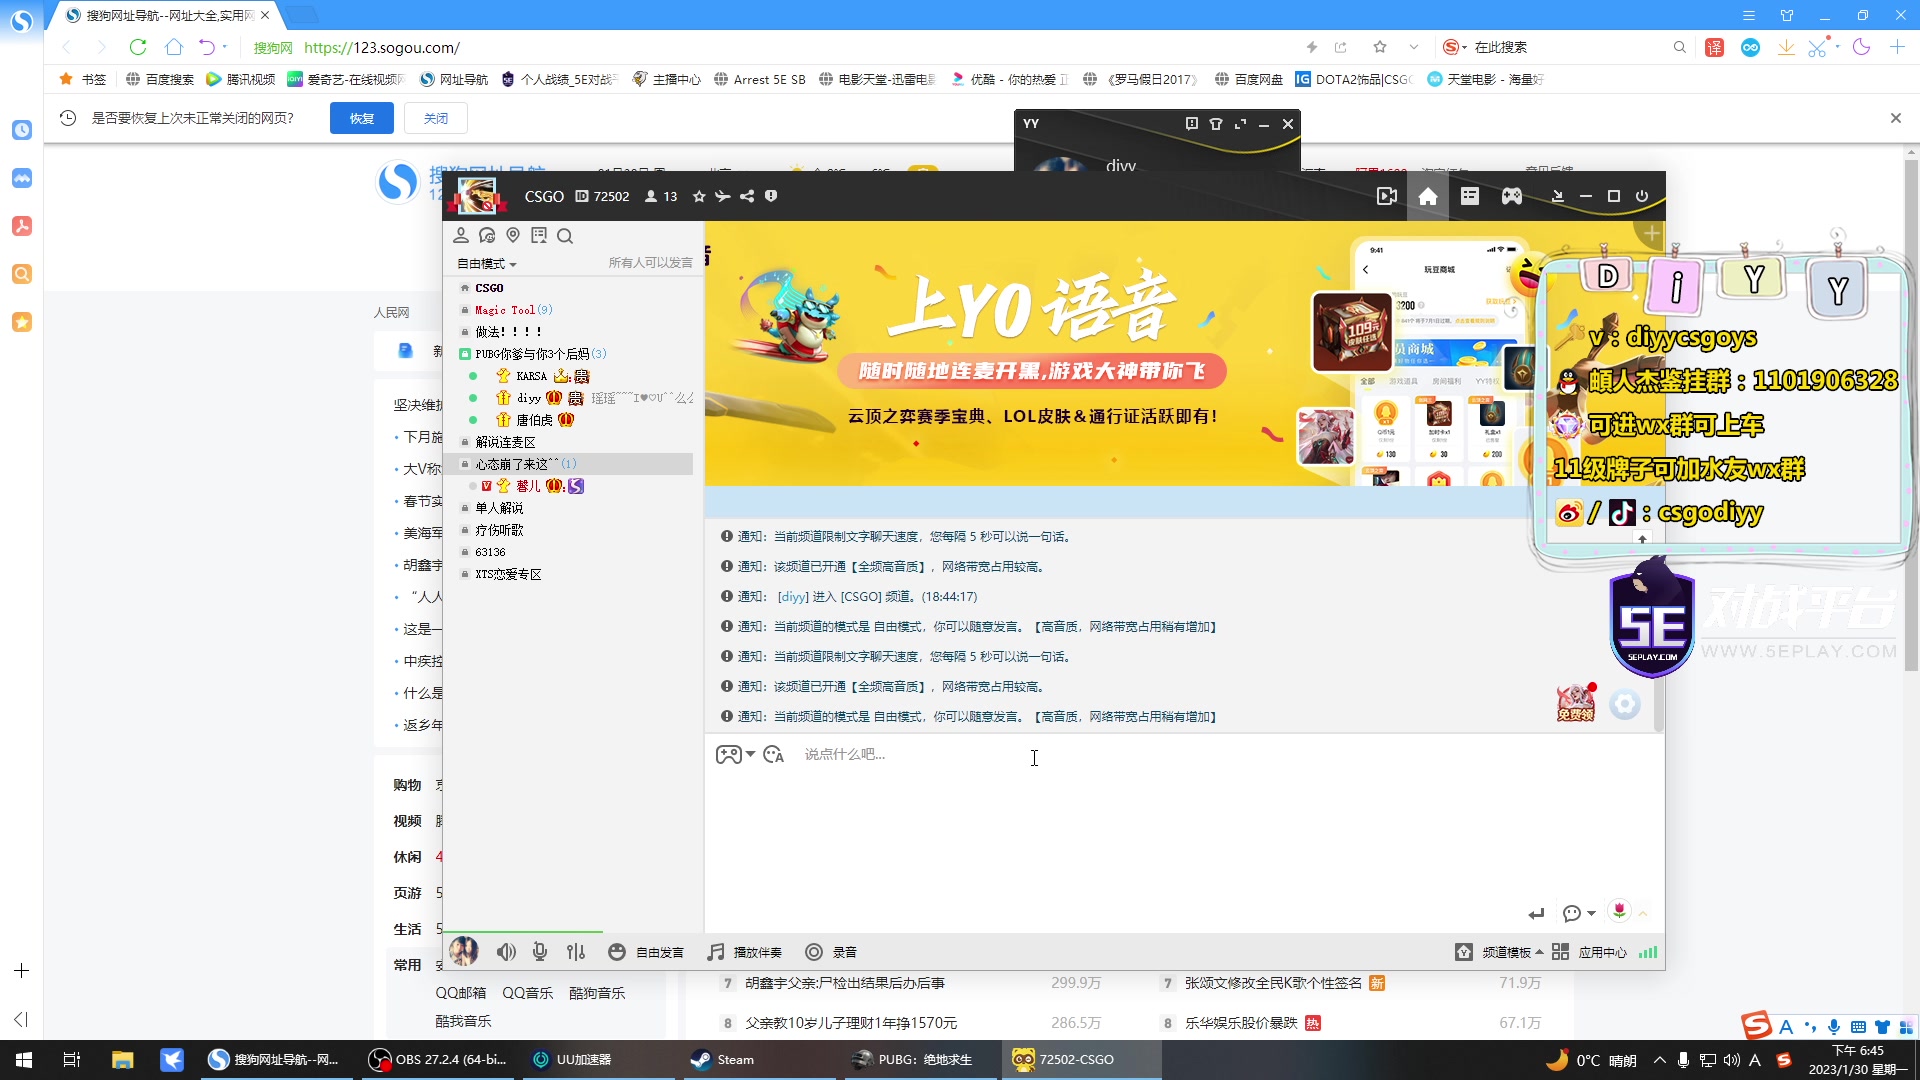Click 关闭 on the restore pages bar
The image size is (1920, 1080).
[436, 118]
